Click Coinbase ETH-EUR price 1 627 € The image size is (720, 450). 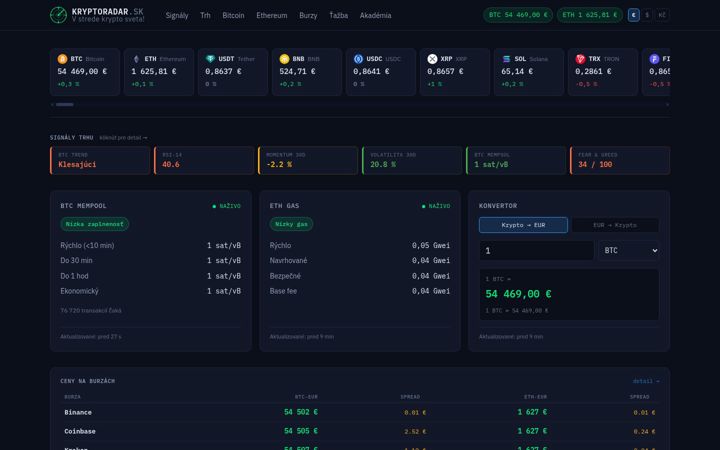point(532,431)
